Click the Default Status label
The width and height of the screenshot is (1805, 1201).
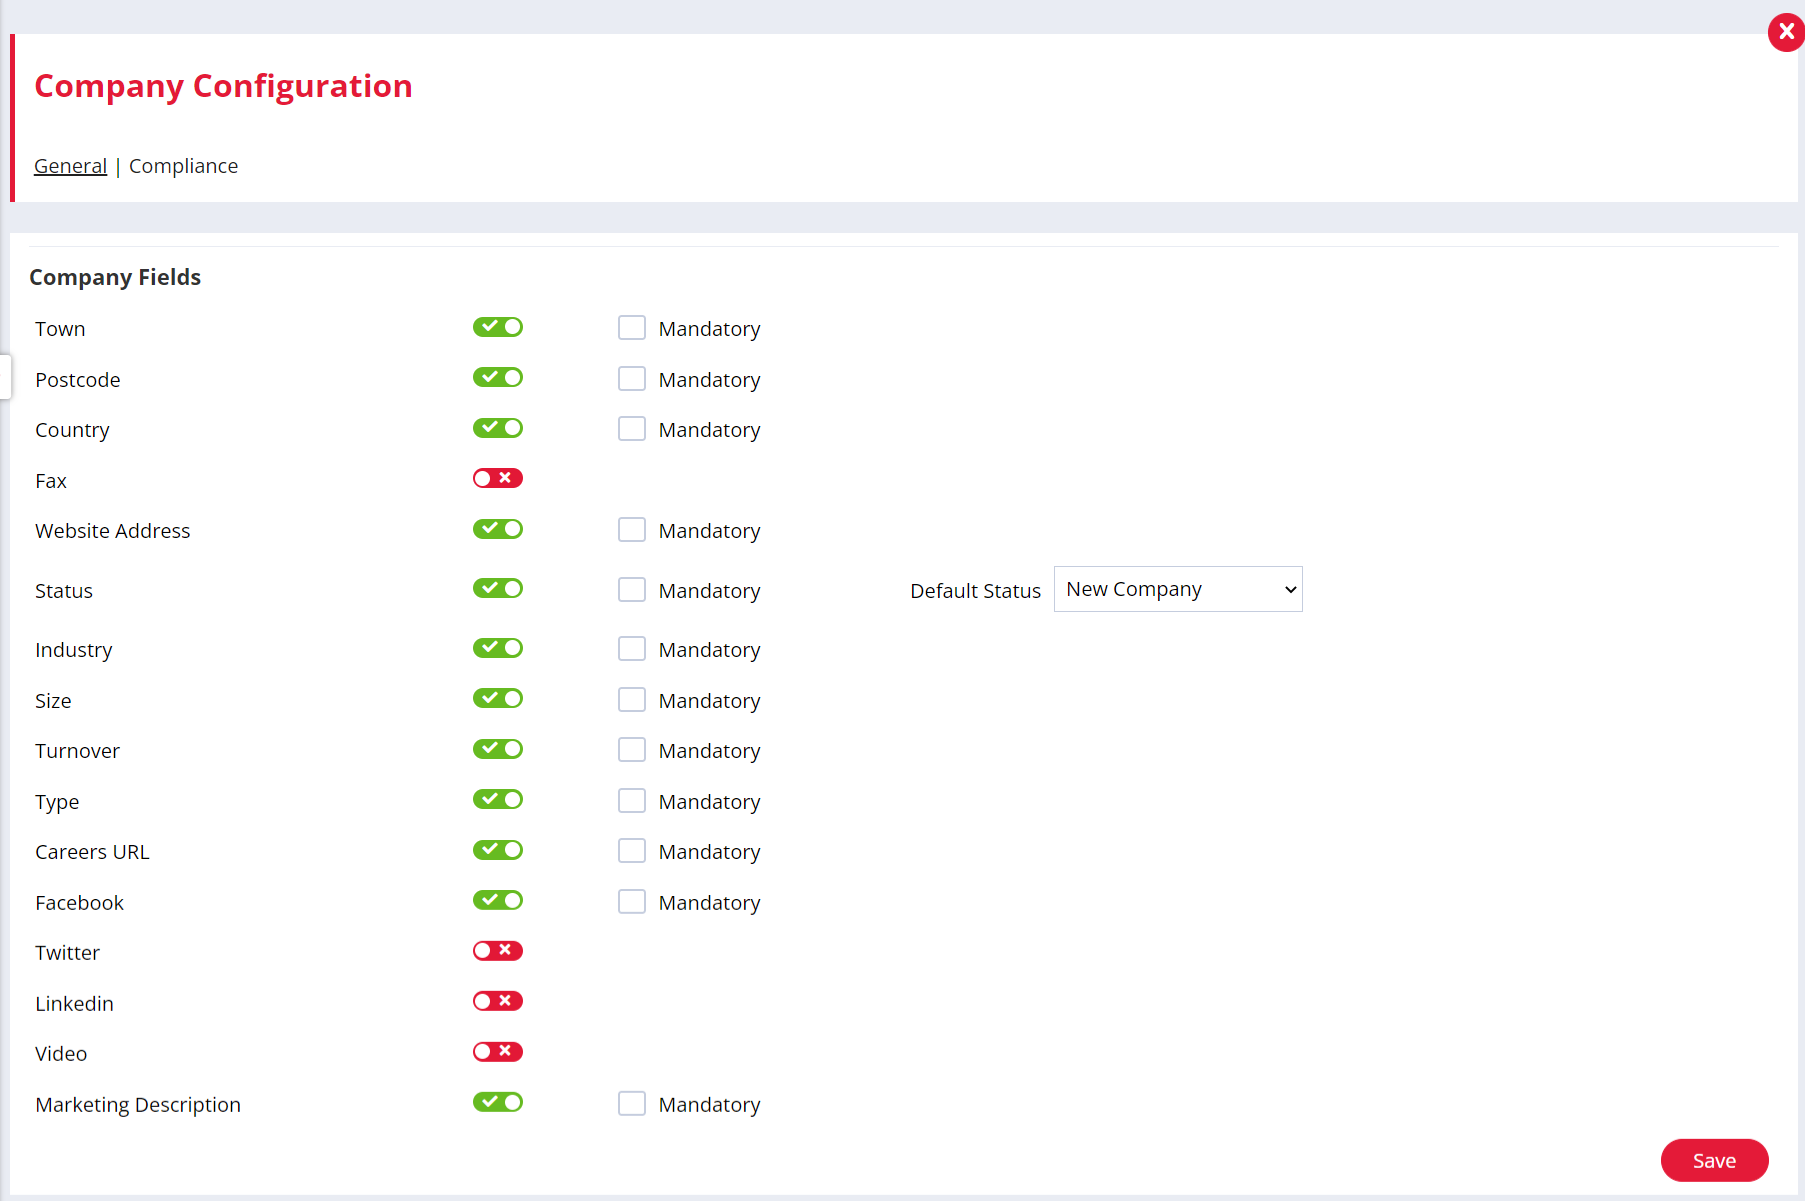click(x=975, y=591)
